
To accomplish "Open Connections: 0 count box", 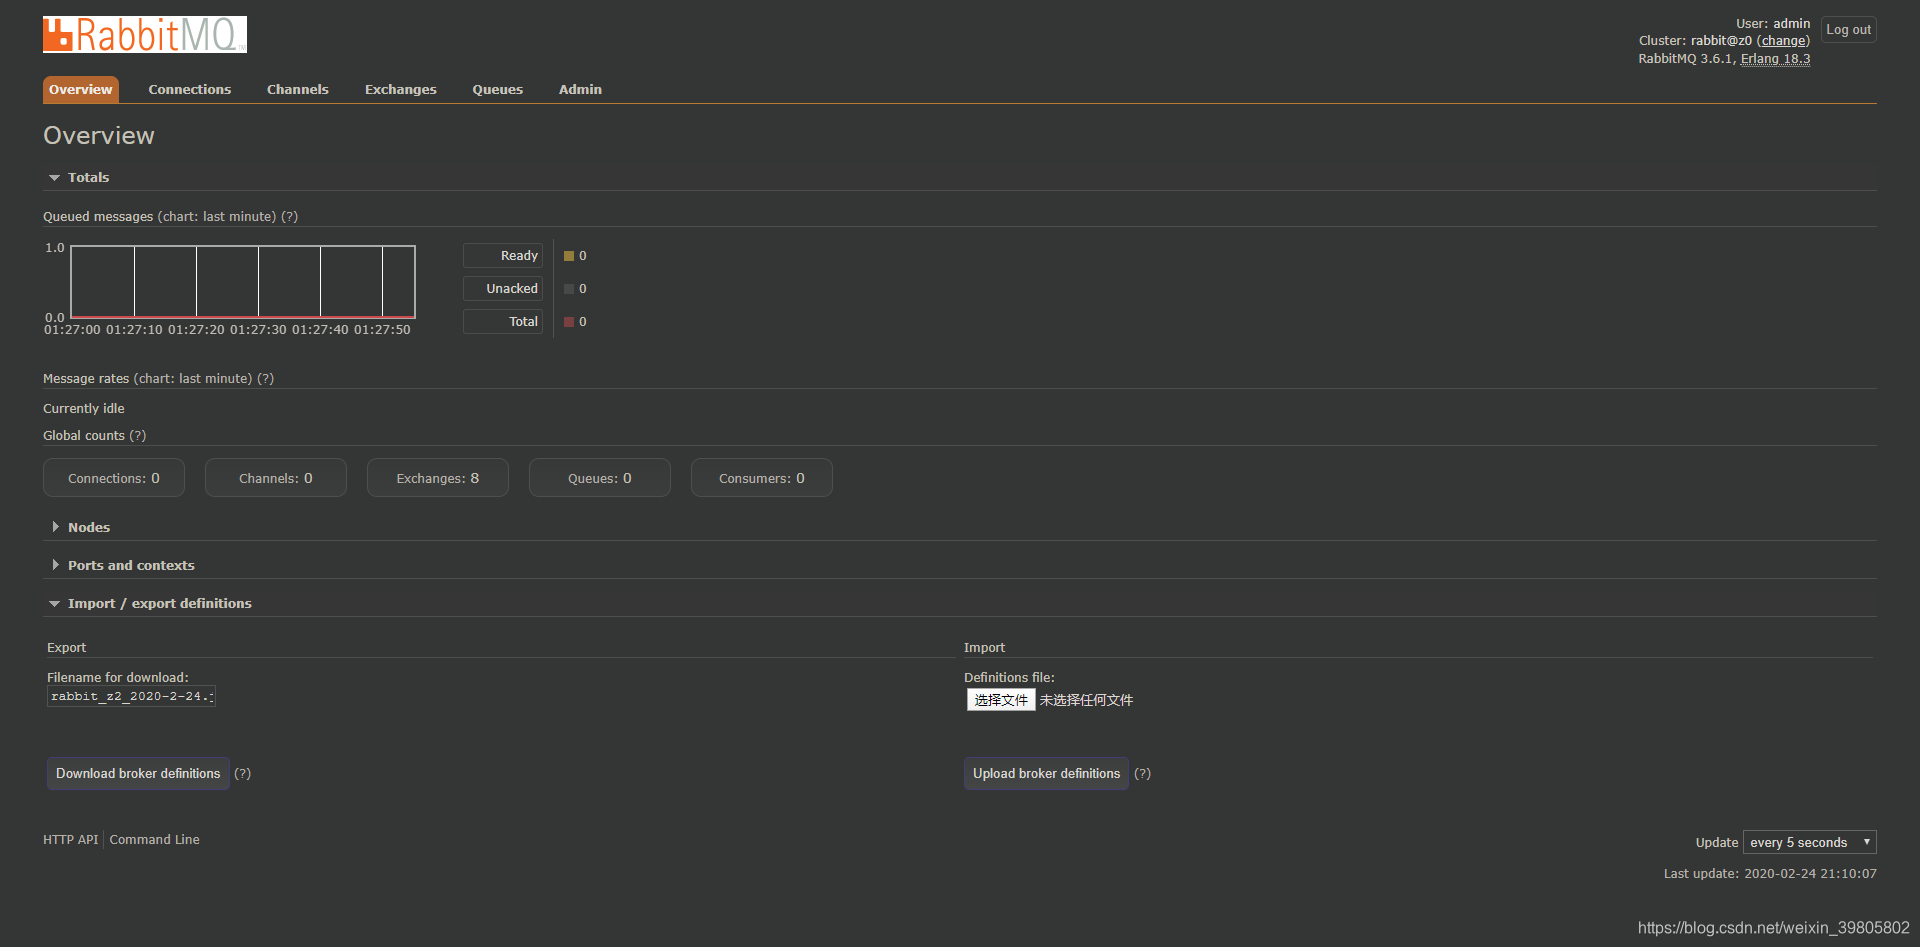I will coord(114,478).
